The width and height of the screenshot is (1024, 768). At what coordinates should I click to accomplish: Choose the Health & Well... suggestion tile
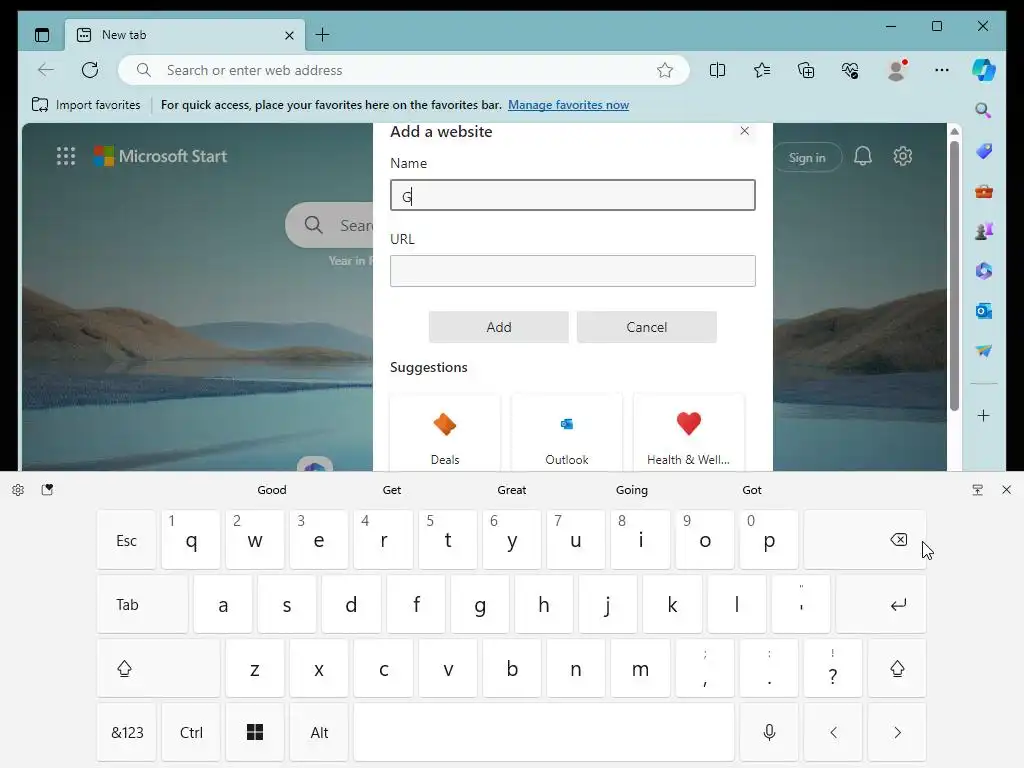point(688,432)
